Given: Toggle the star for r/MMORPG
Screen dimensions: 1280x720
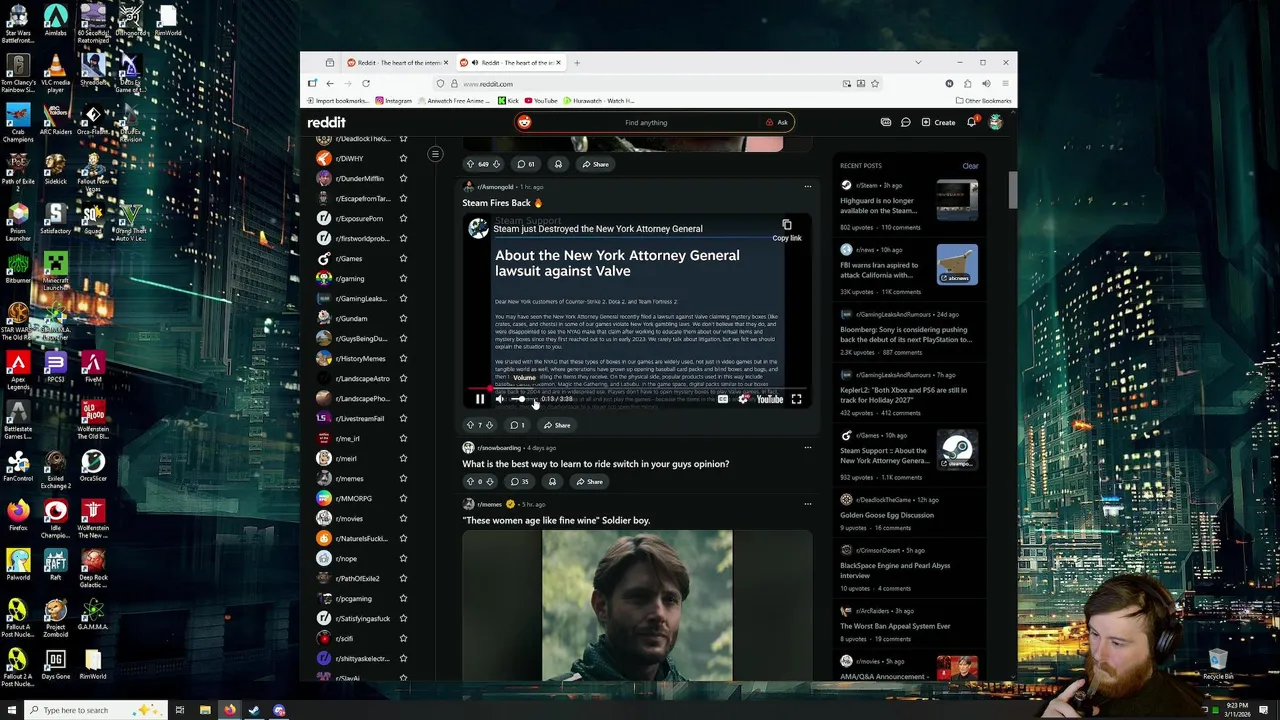Looking at the screenshot, I should pos(403,498).
